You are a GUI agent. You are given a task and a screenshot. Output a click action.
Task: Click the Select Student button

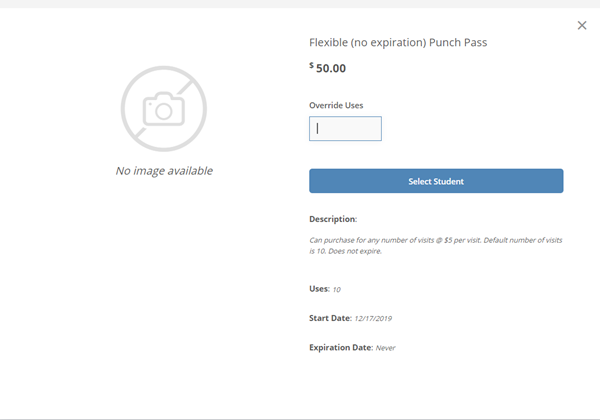(x=436, y=181)
